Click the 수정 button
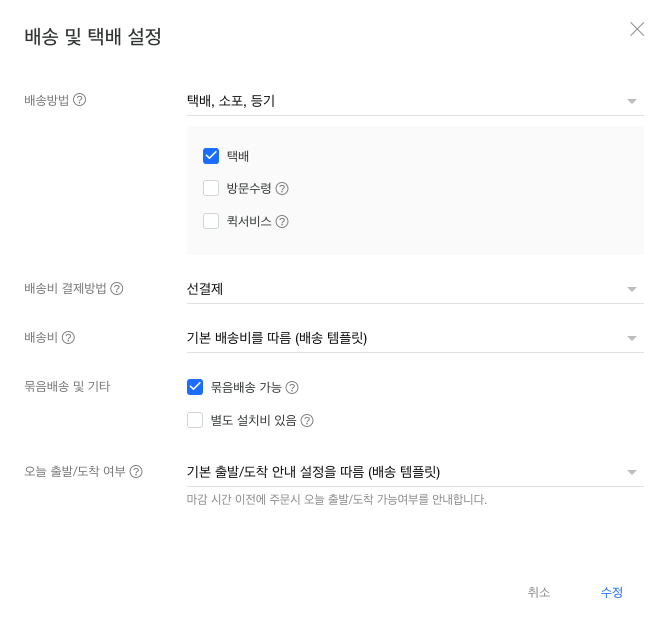Image resolution: width=668 pixels, height=620 pixels. click(612, 592)
